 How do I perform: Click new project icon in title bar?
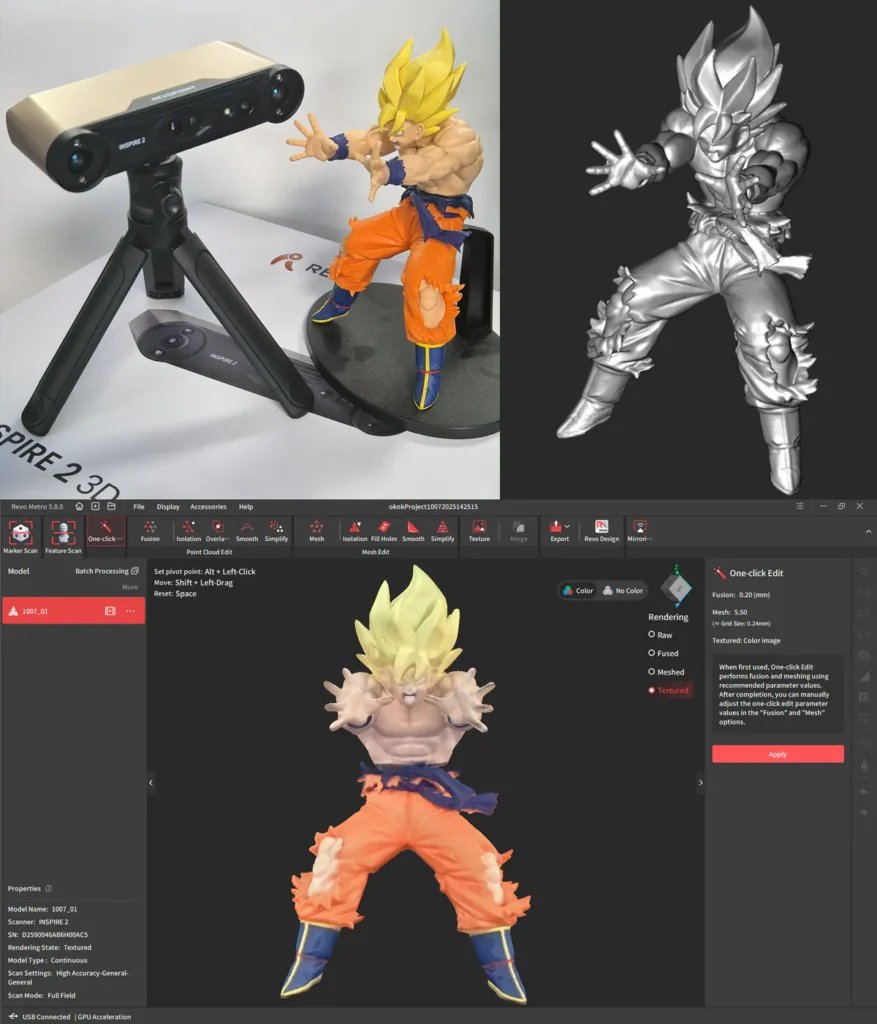[x=95, y=506]
